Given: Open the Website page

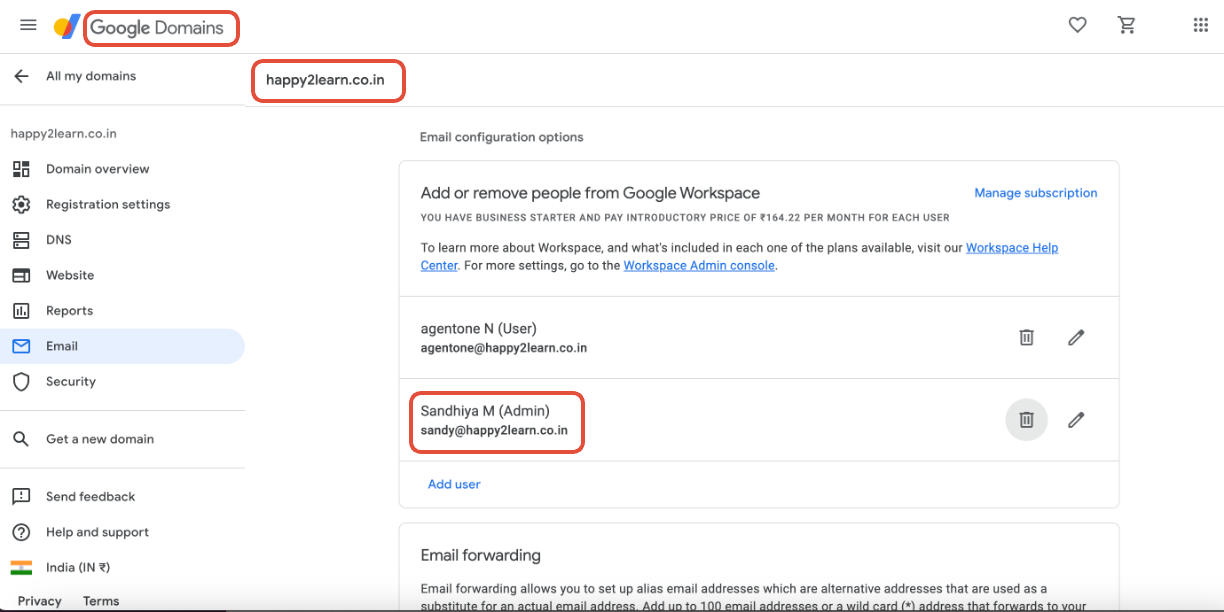Looking at the screenshot, I should [70, 275].
